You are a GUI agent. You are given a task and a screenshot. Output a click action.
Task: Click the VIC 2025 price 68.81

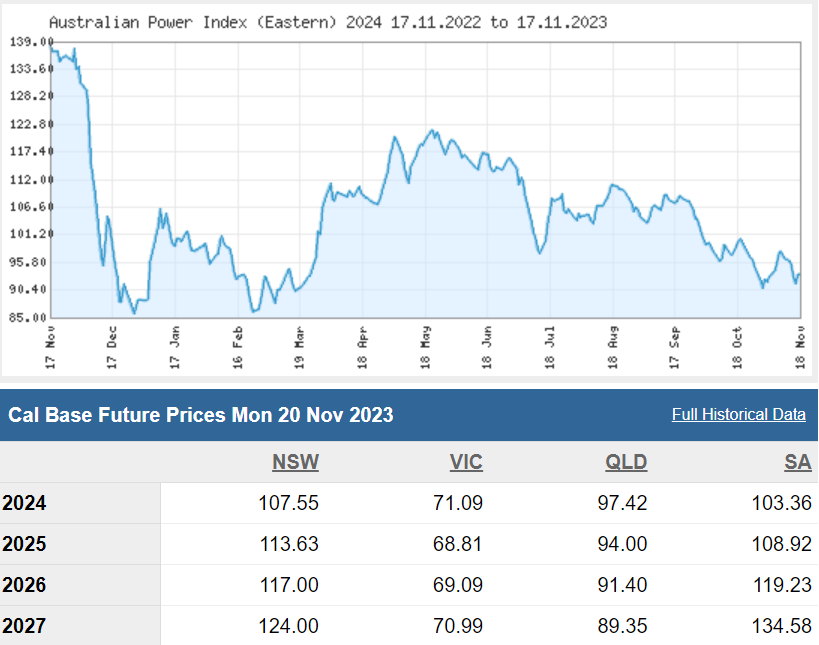[x=455, y=544]
